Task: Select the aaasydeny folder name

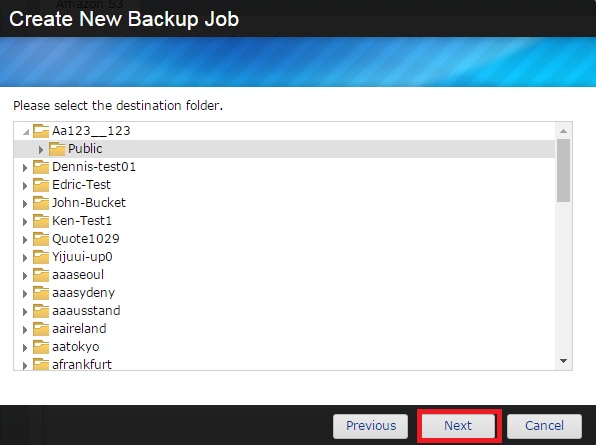Action: click(x=83, y=293)
